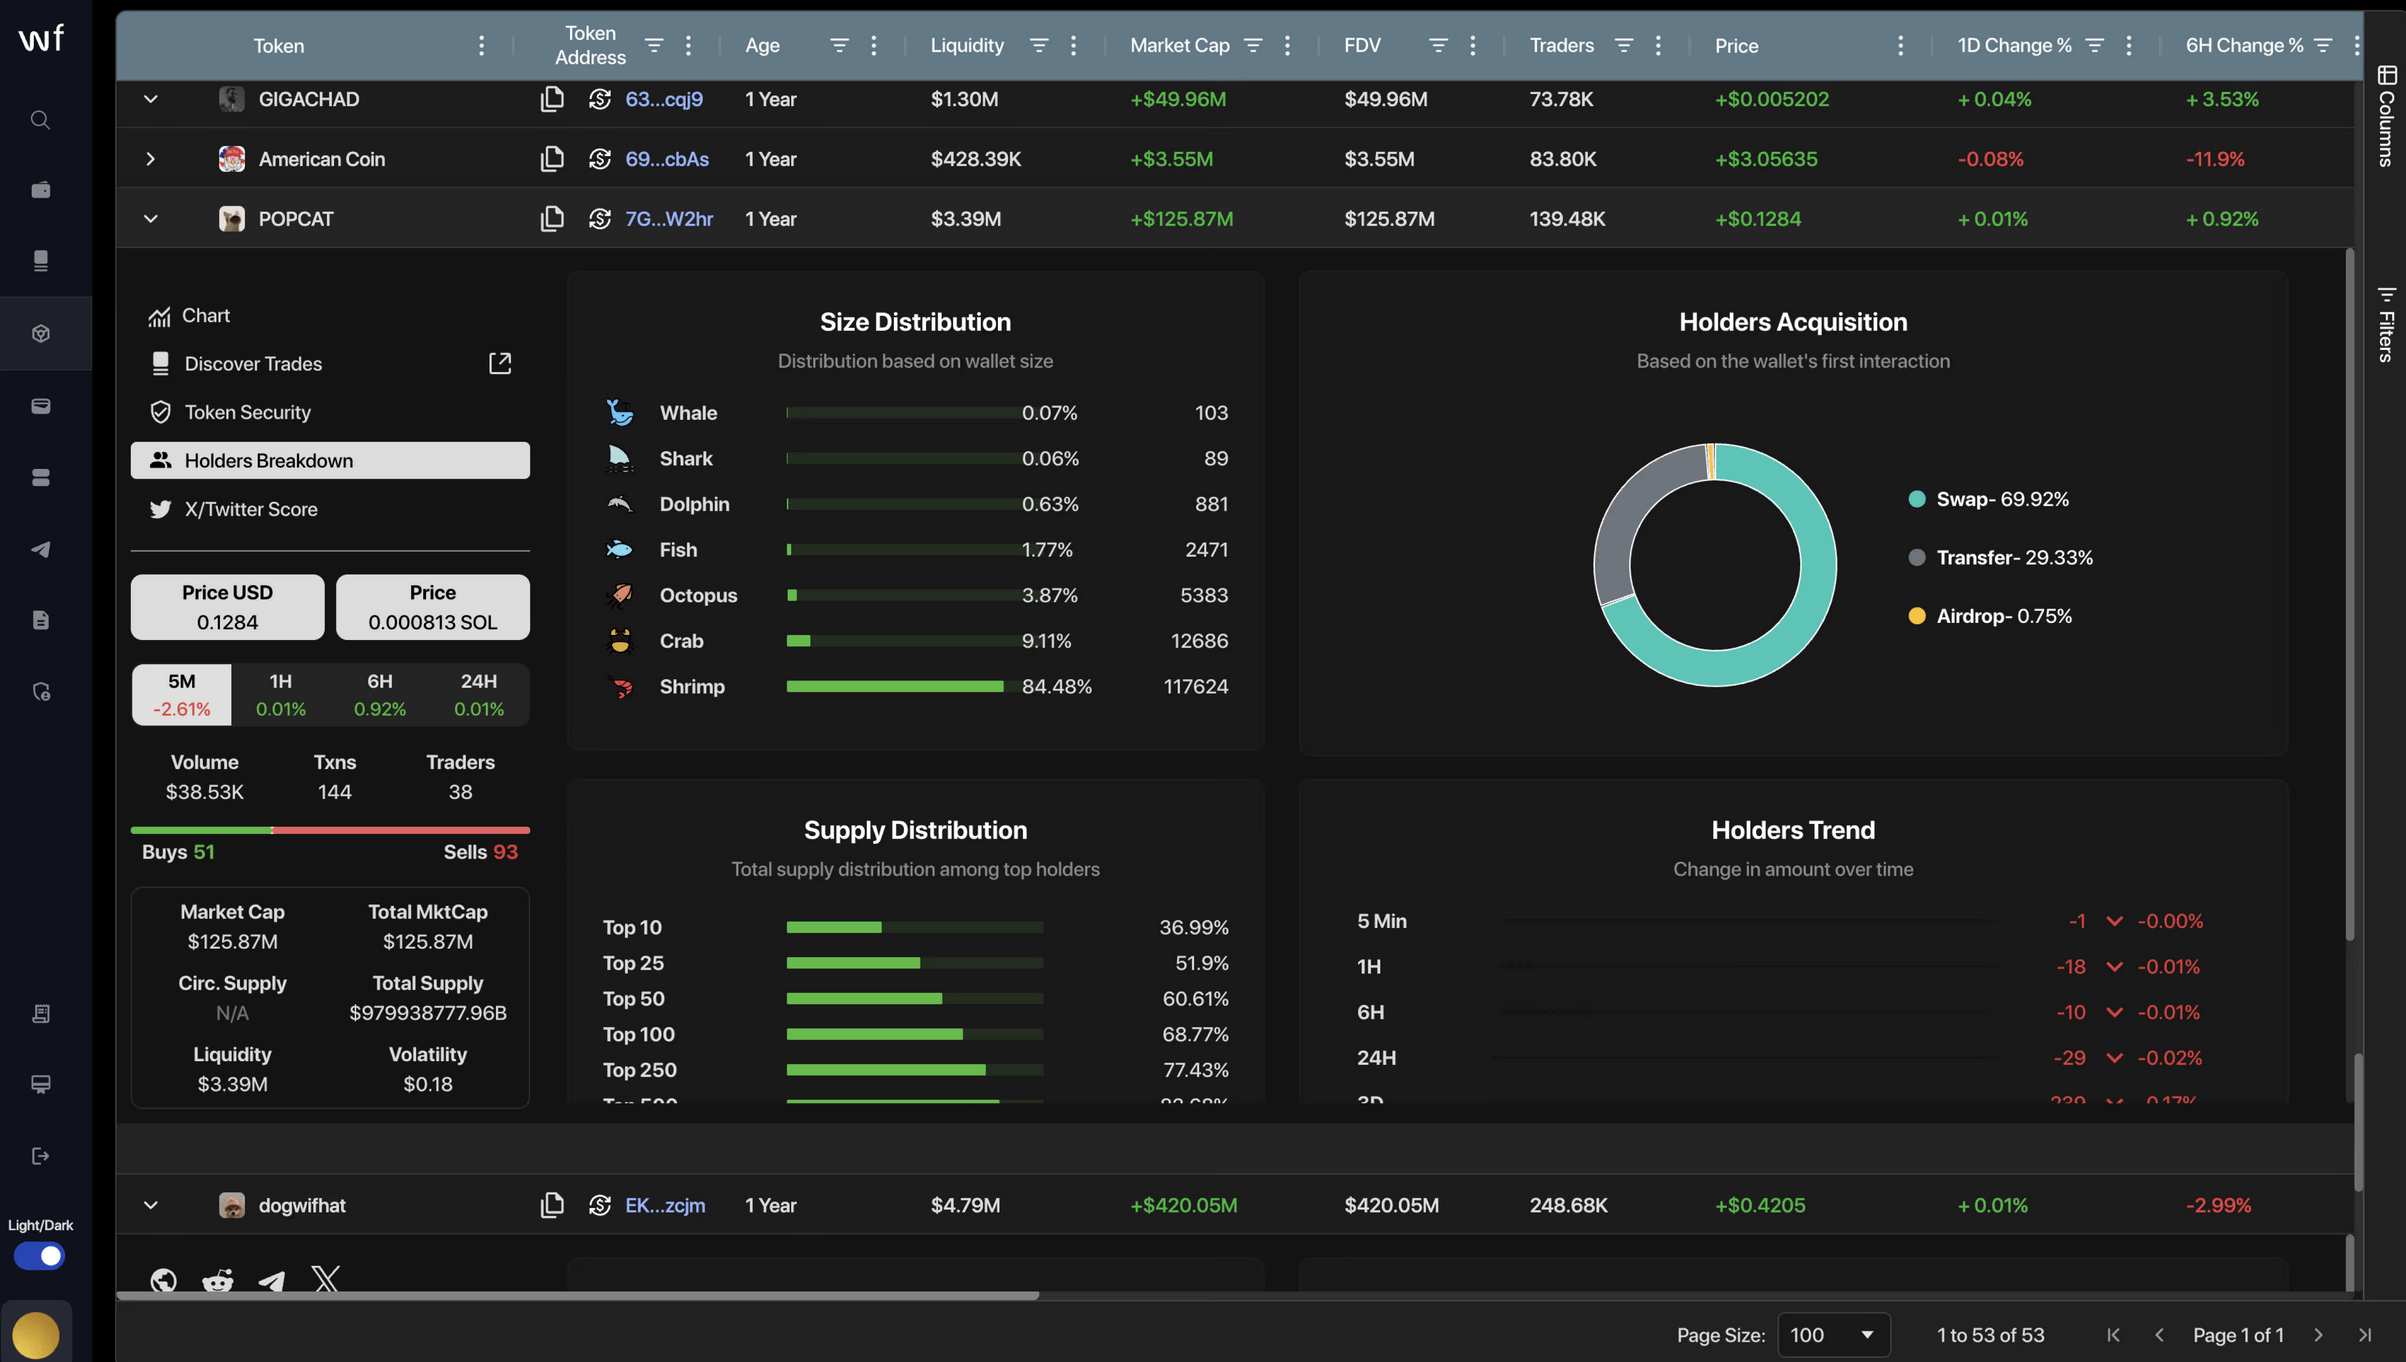Click the Telegram icon in social row

click(271, 1280)
